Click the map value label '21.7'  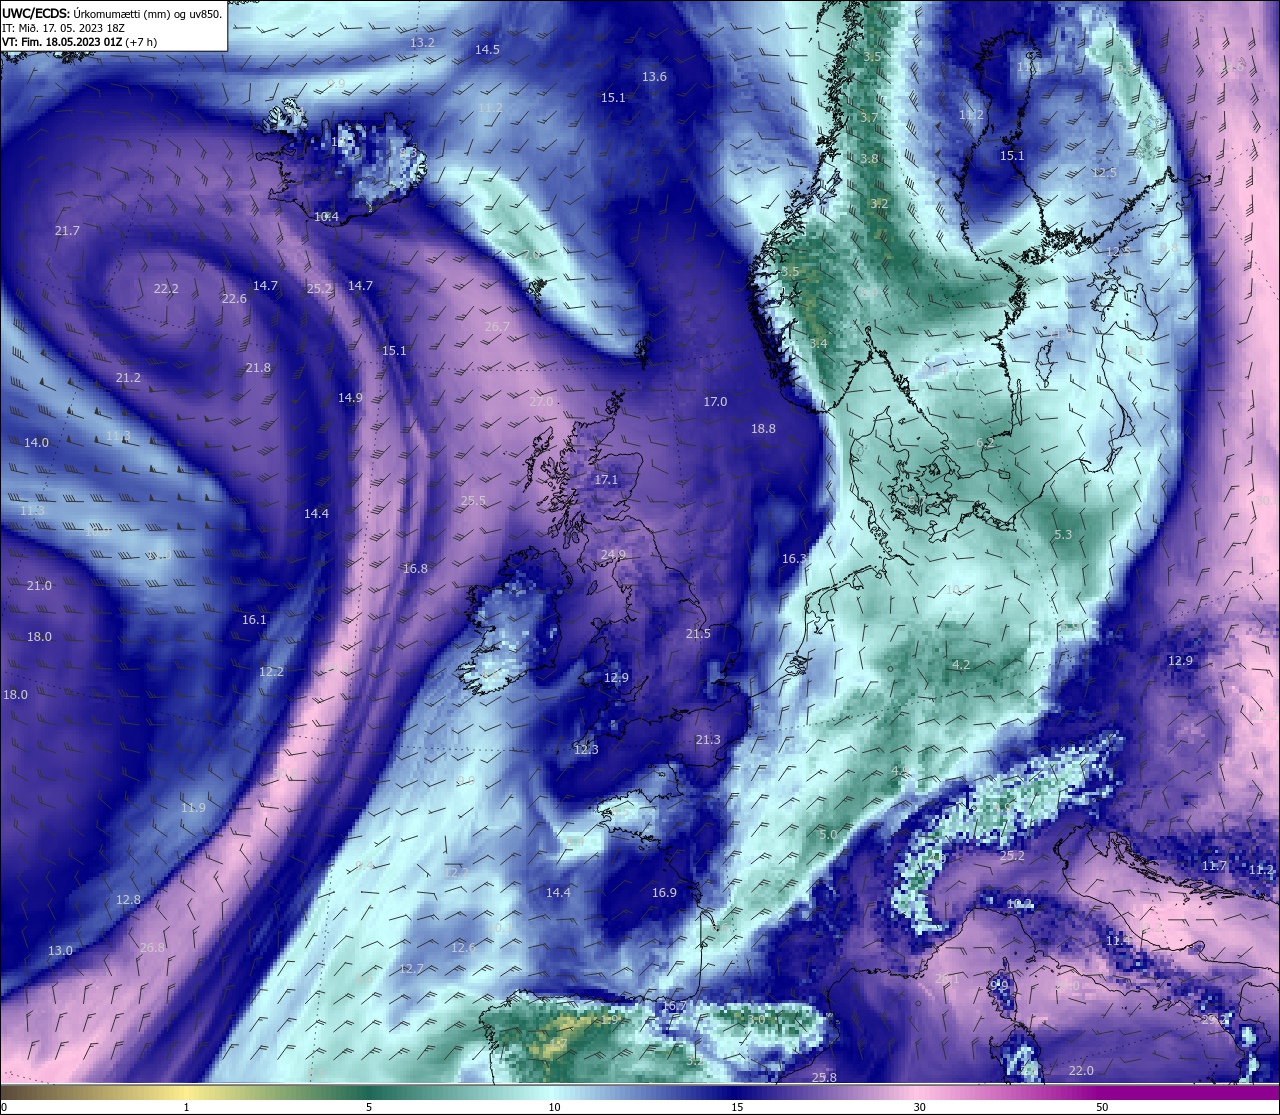pos(67,231)
